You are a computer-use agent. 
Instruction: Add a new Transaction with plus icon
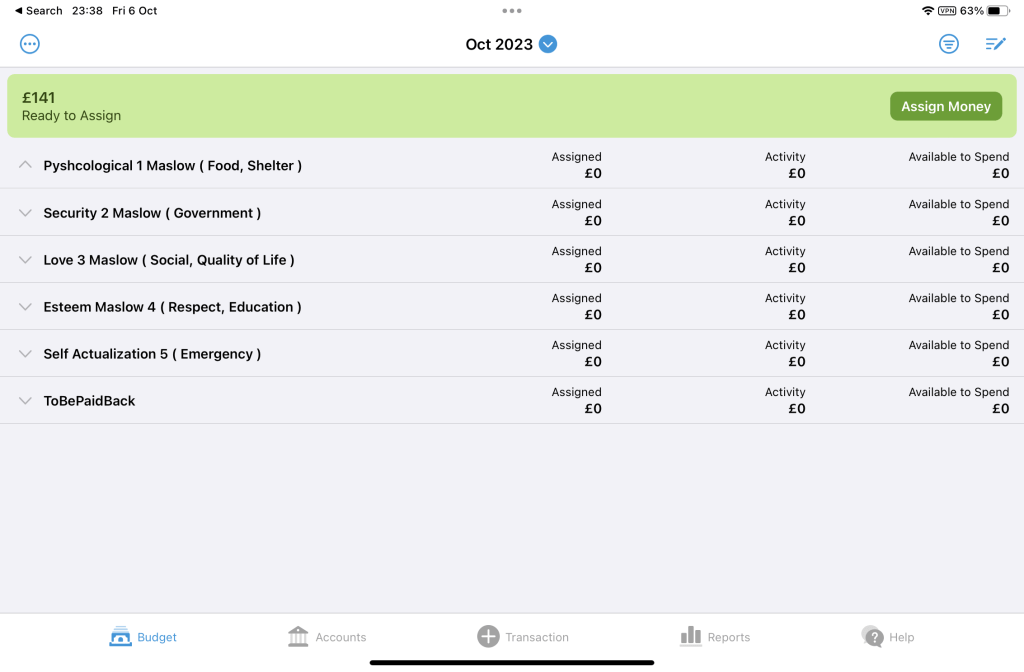click(488, 637)
